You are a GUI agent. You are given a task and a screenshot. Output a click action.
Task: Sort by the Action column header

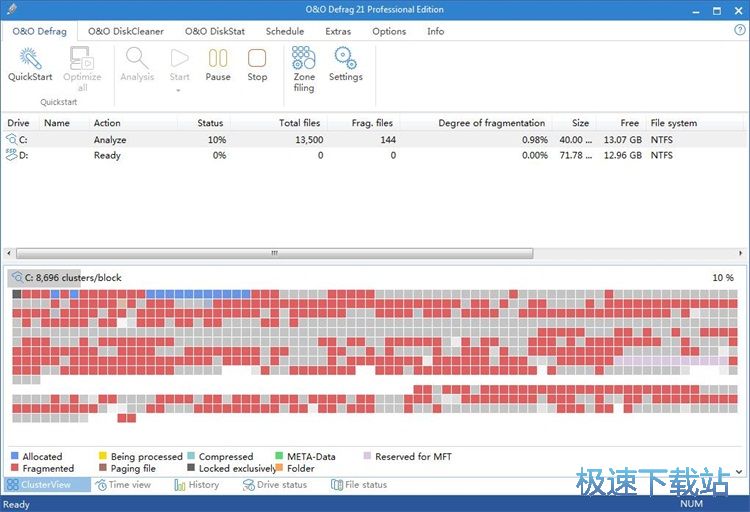(107, 123)
